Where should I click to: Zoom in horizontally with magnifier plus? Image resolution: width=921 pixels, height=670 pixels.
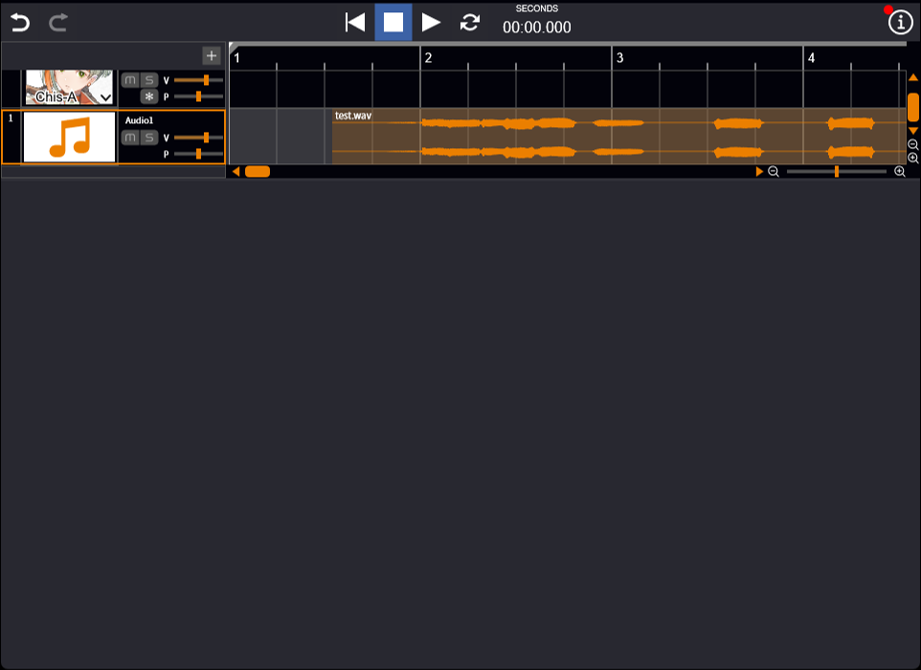click(900, 171)
